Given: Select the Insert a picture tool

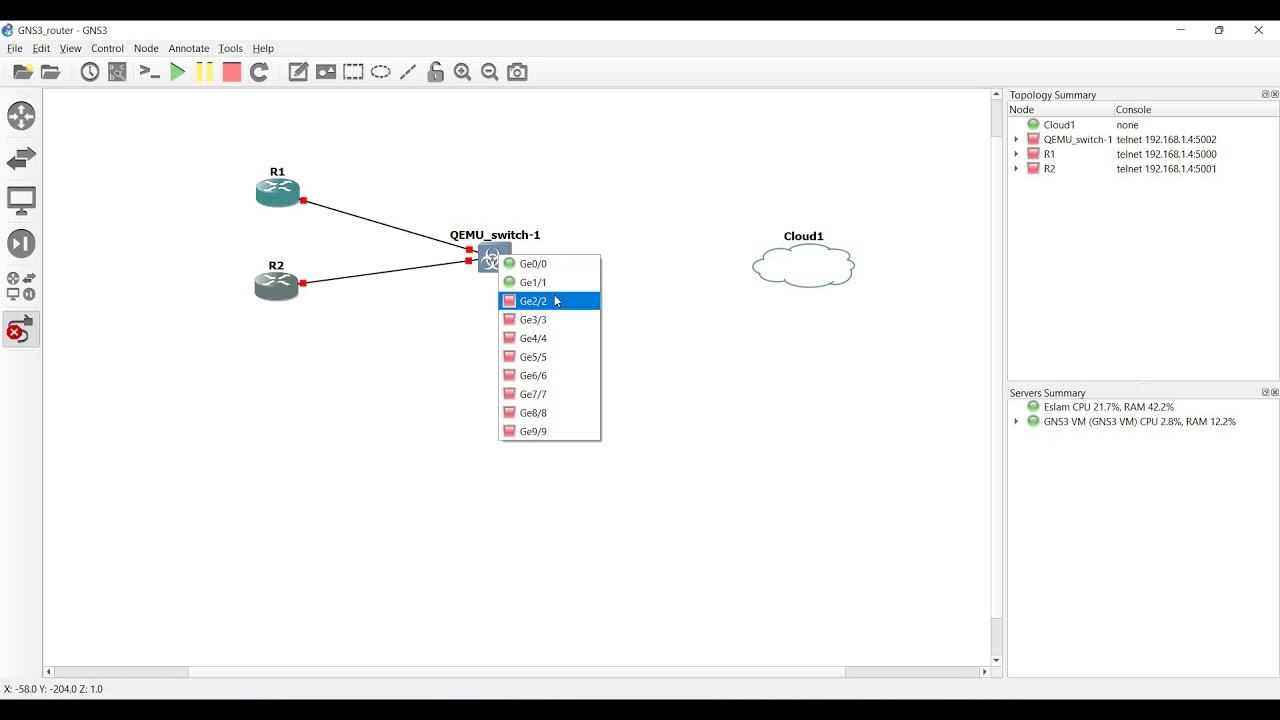Looking at the screenshot, I should (x=326, y=72).
